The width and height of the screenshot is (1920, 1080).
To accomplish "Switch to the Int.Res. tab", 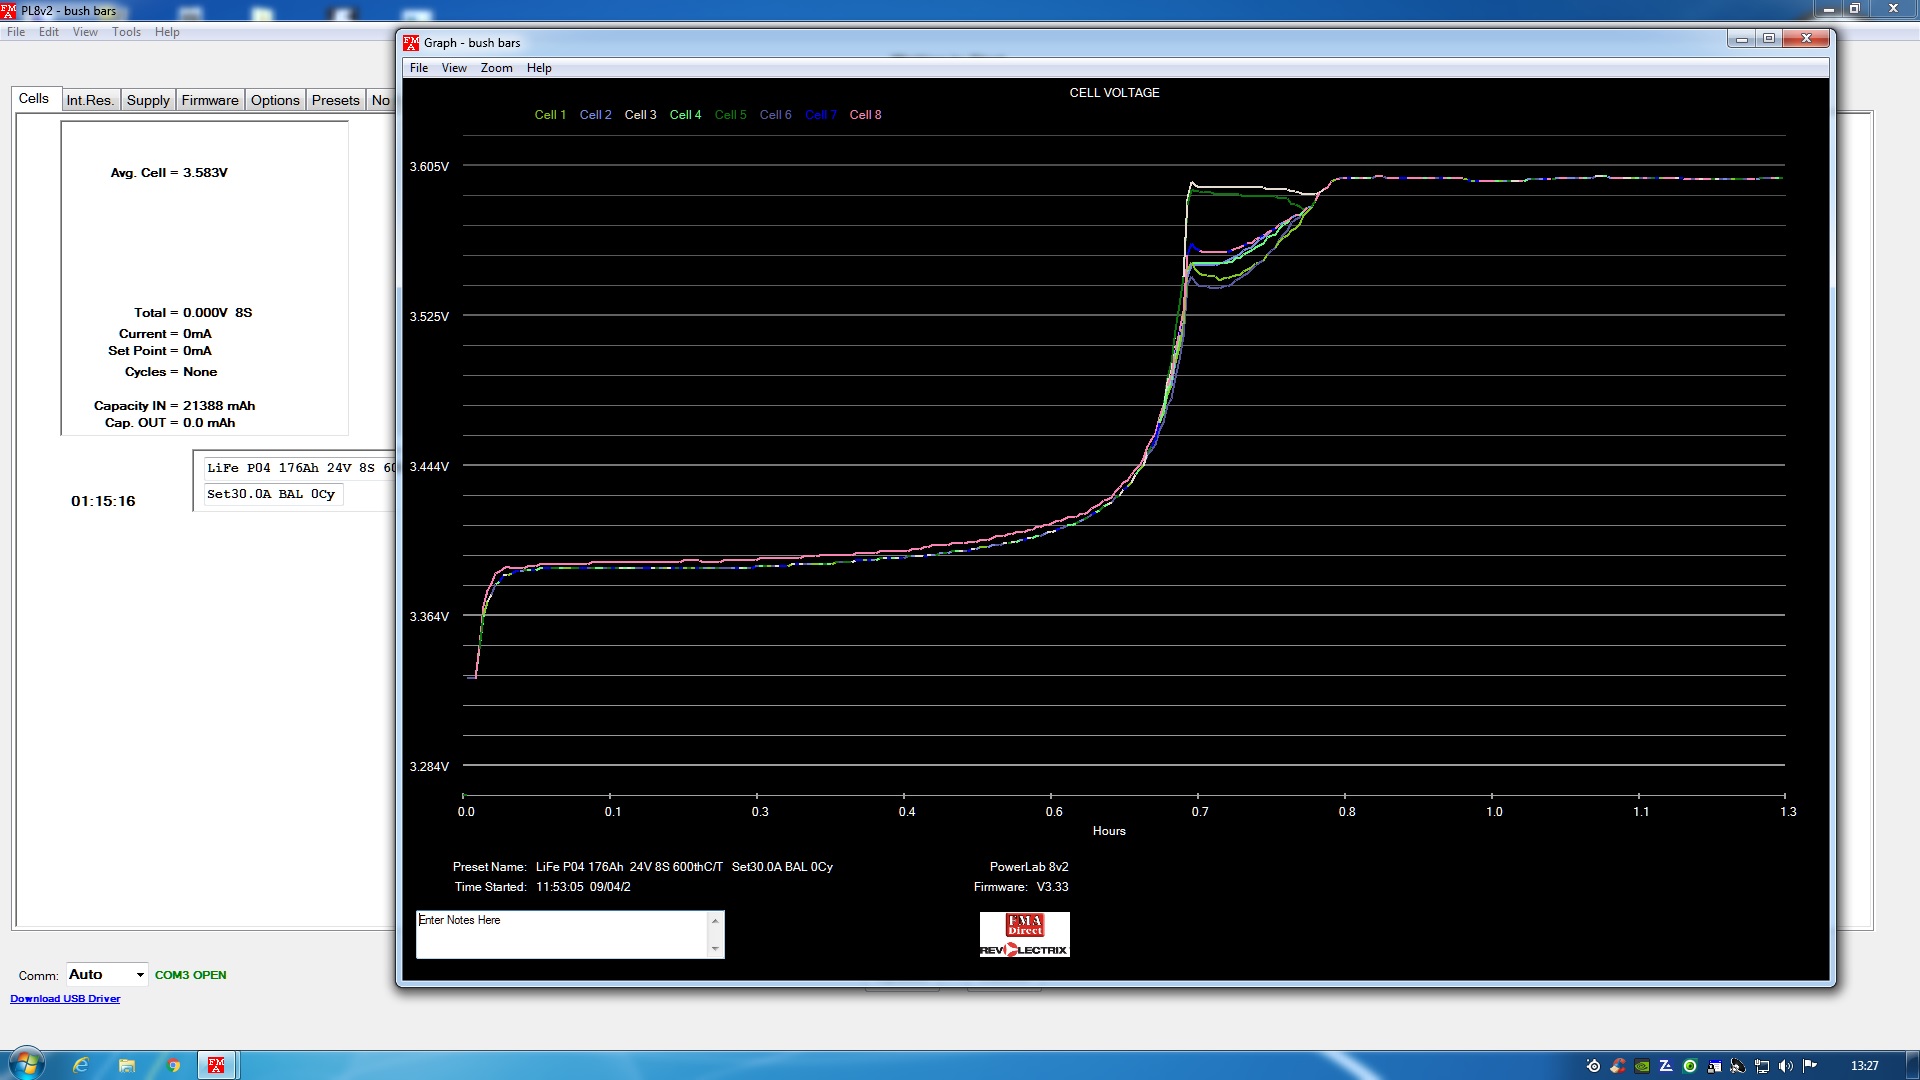I will [x=90, y=100].
